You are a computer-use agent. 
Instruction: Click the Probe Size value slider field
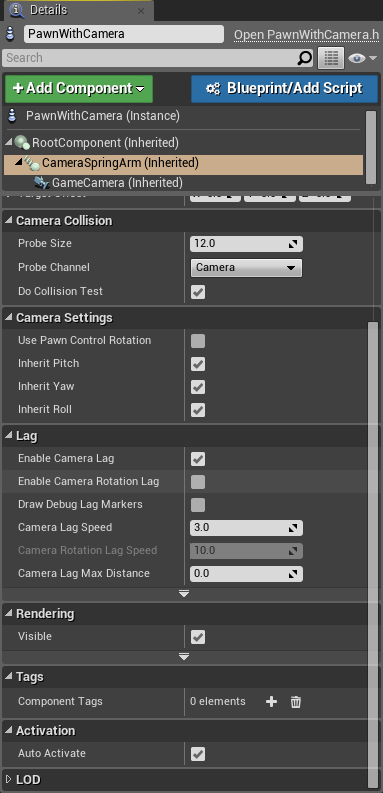pyautogui.click(x=246, y=244)
